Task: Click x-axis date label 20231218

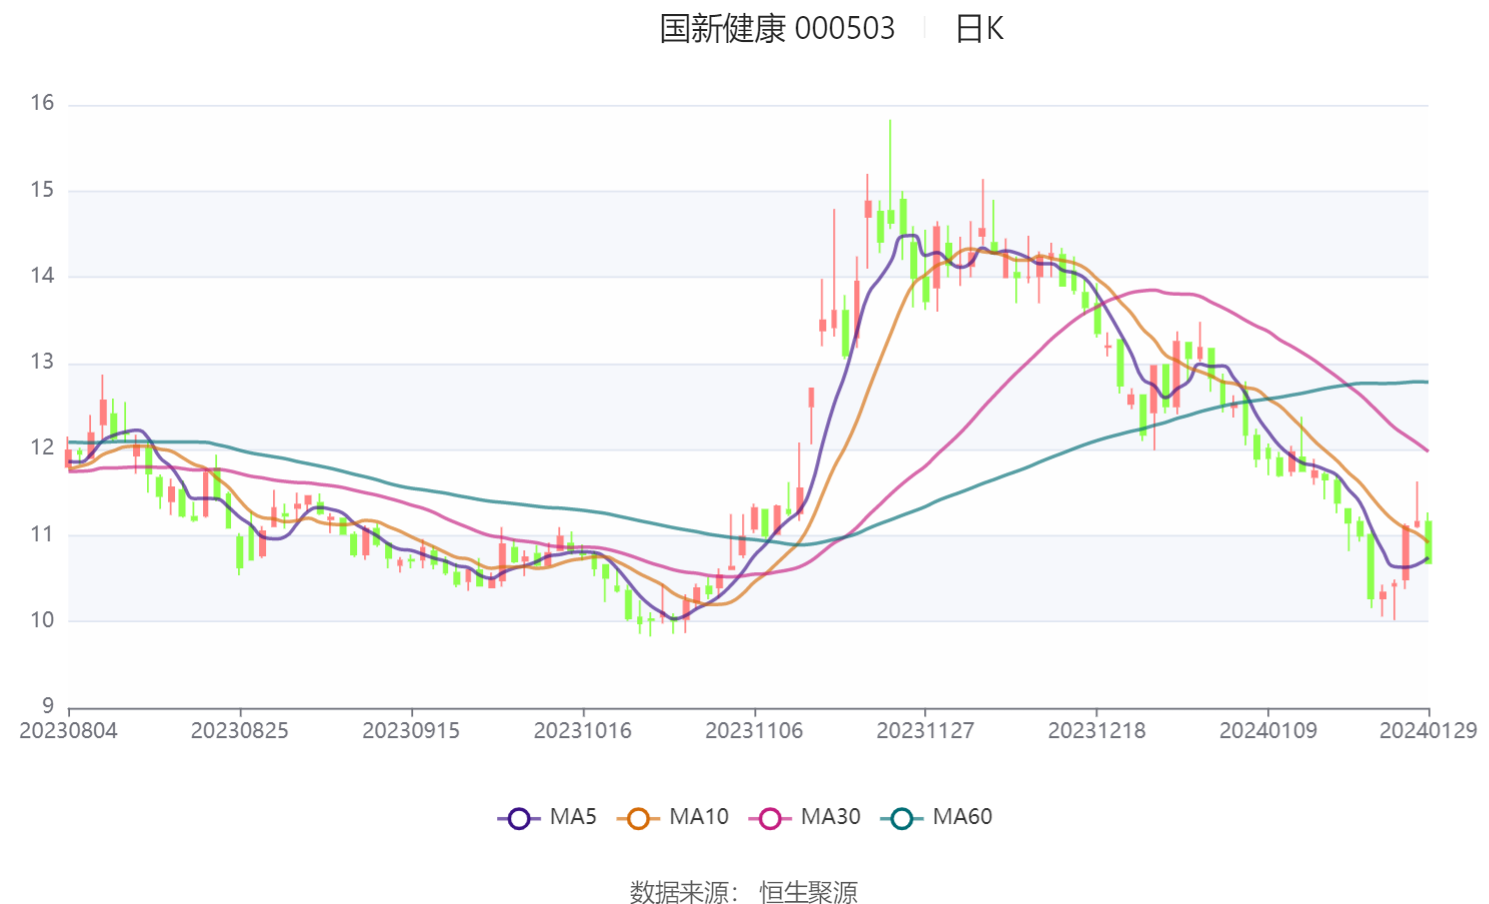Action: point(1097,731)
